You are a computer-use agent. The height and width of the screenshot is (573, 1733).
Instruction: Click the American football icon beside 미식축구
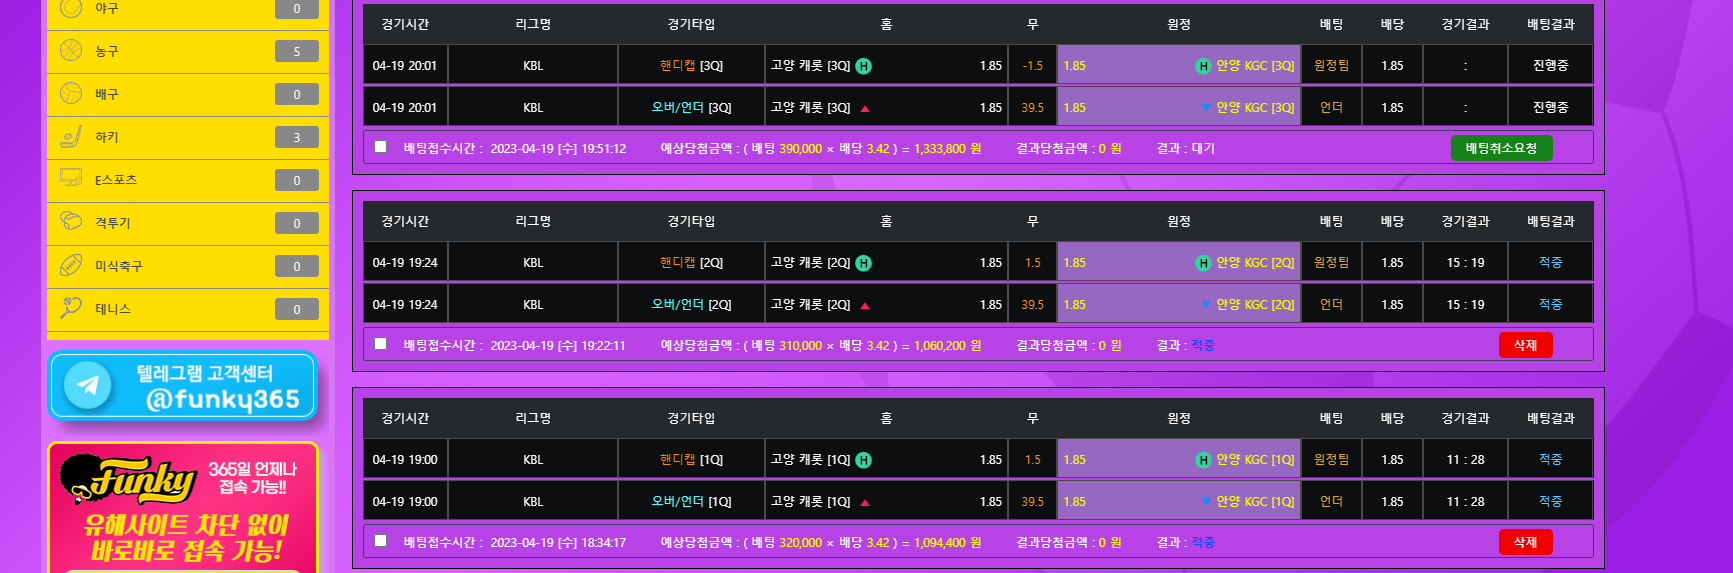[x=71, y=265]
